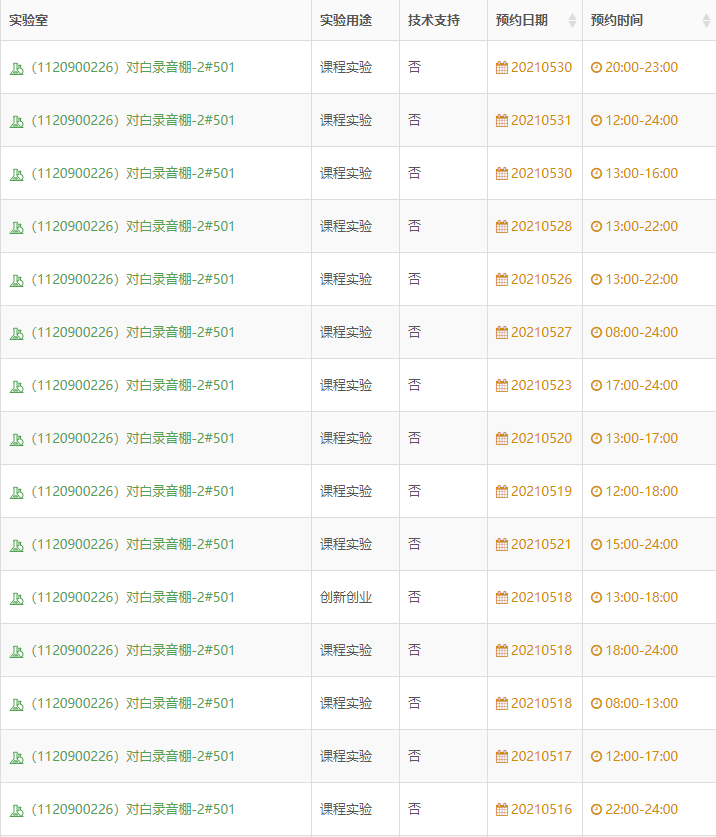This screenshot has height=837, width=716.
Task: Open the 对白录音棚 link in the 20210520 row
Action: (133, 438)
